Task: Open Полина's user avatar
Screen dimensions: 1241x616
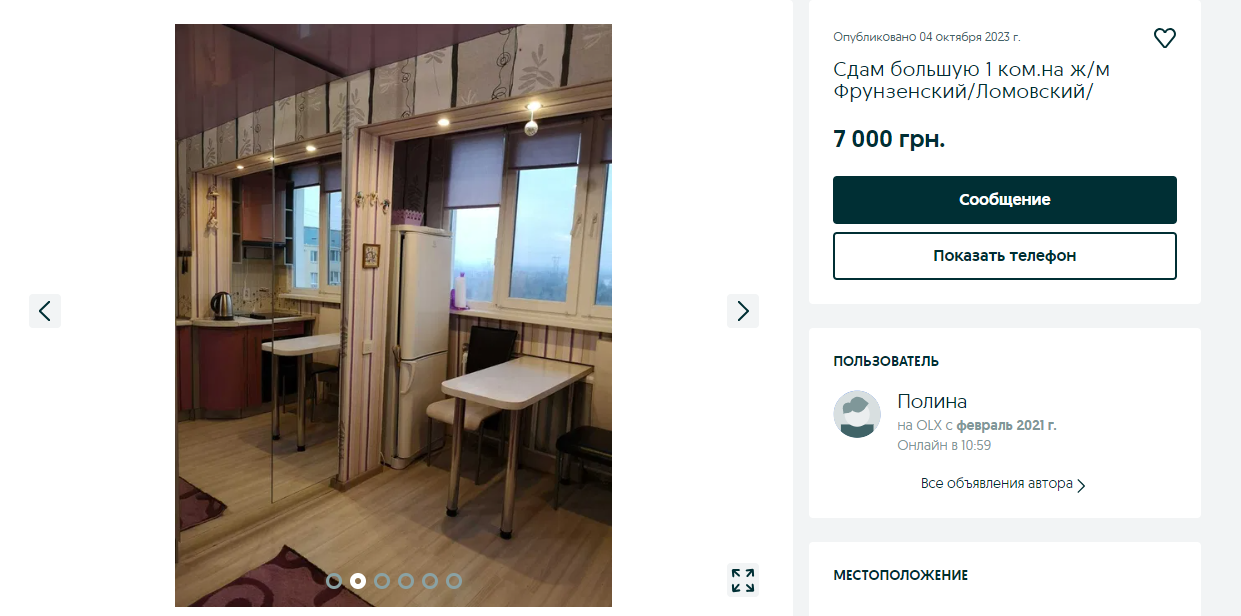Action: [857, 414]
